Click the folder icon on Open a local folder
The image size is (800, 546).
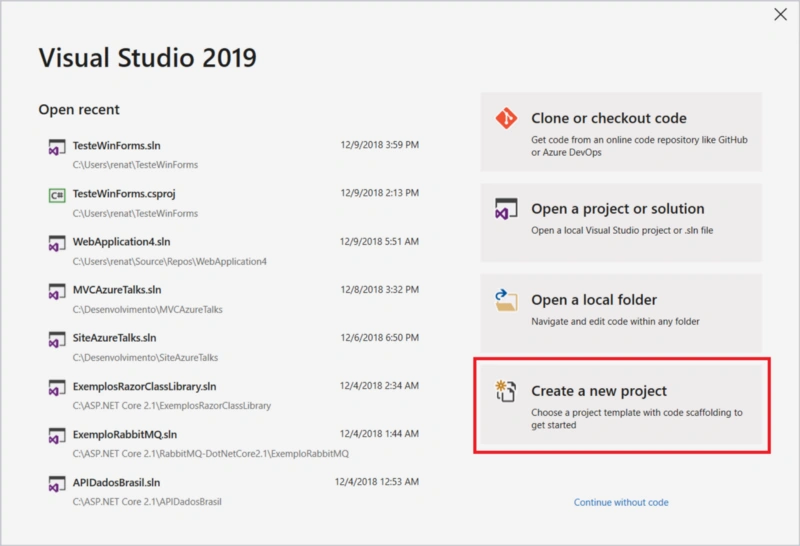pos(506,300)
